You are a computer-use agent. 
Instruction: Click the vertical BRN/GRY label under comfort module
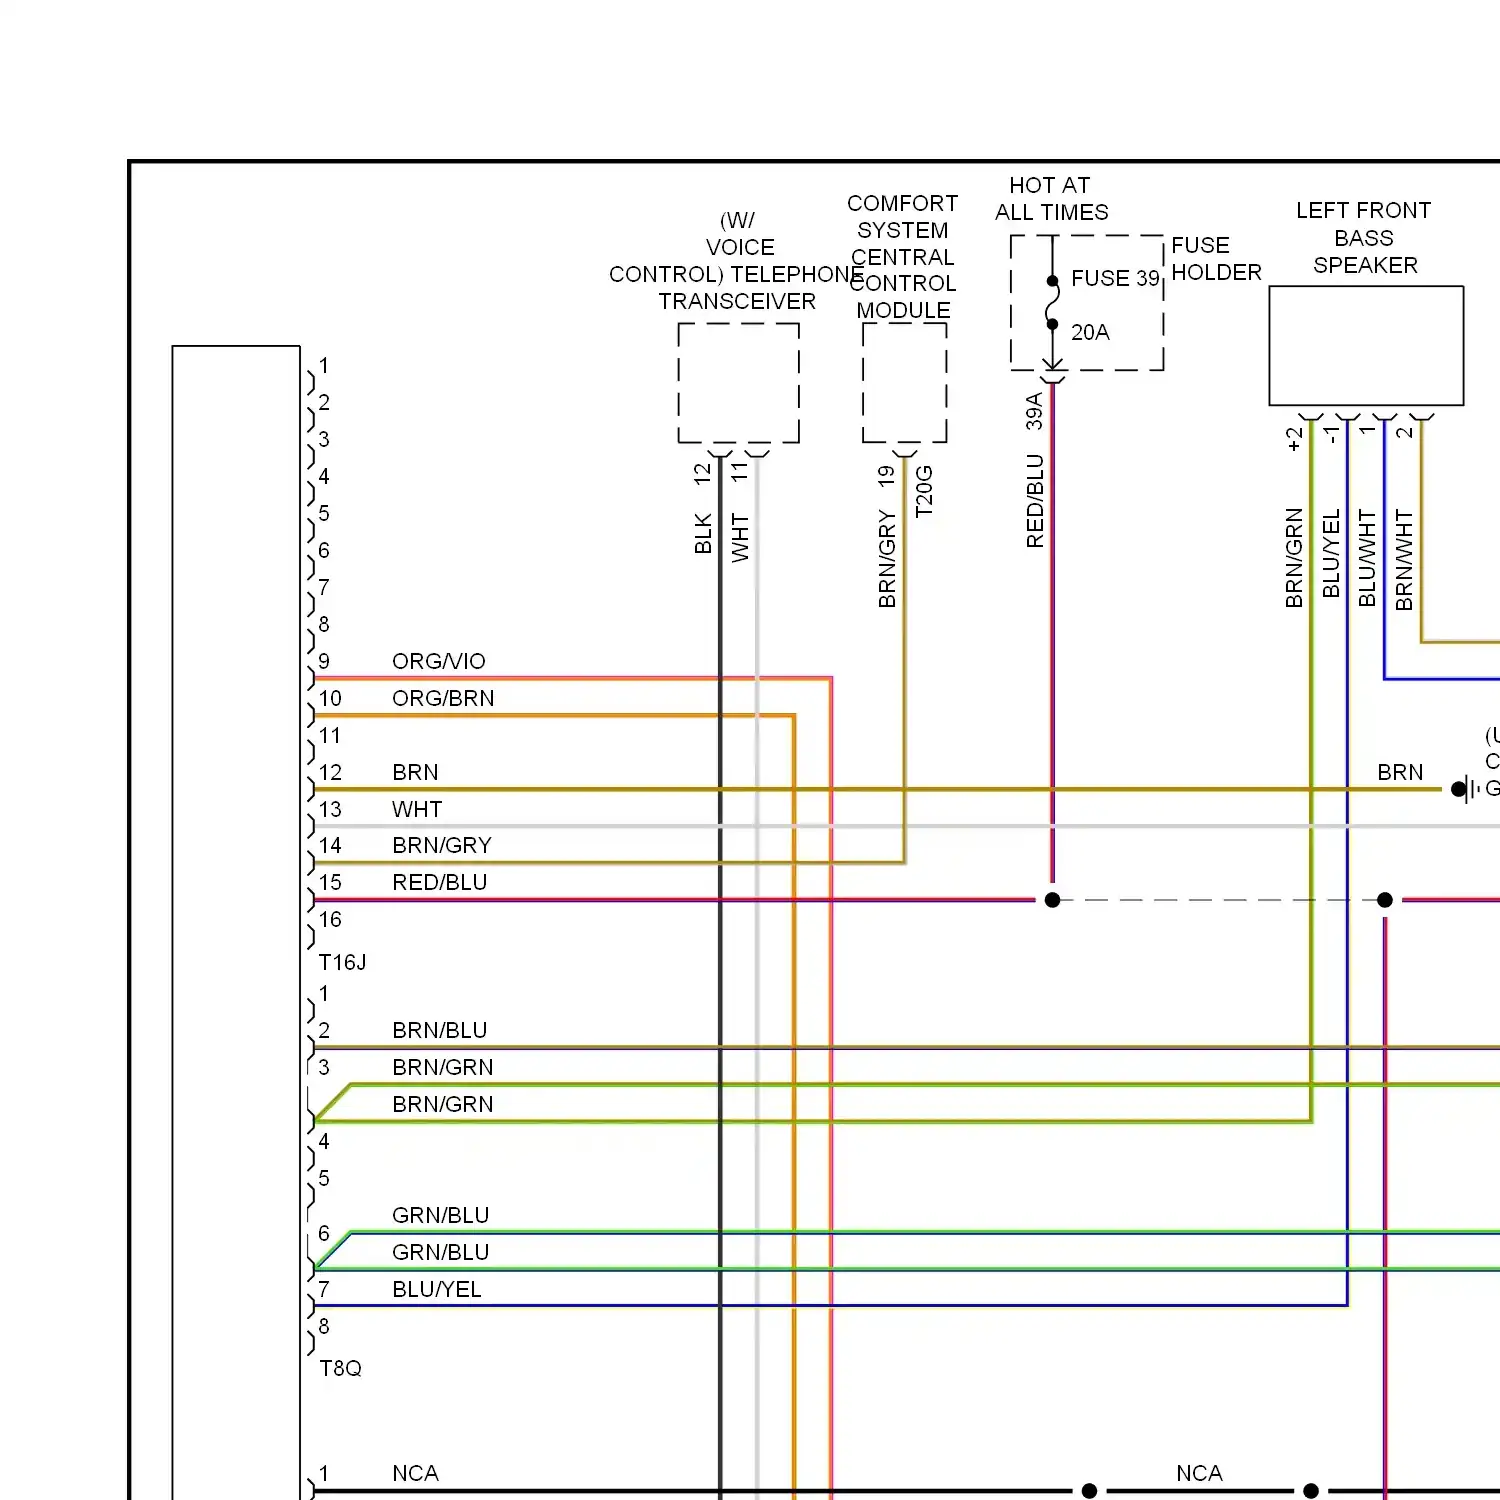887,559
